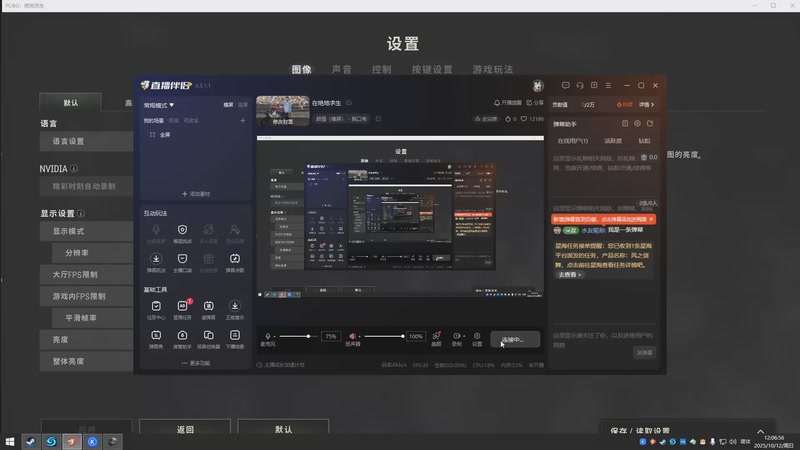Open the 场景切换器 tool icon
The height and width of the screenshot is (450, 800).
(x=209, y=335)
